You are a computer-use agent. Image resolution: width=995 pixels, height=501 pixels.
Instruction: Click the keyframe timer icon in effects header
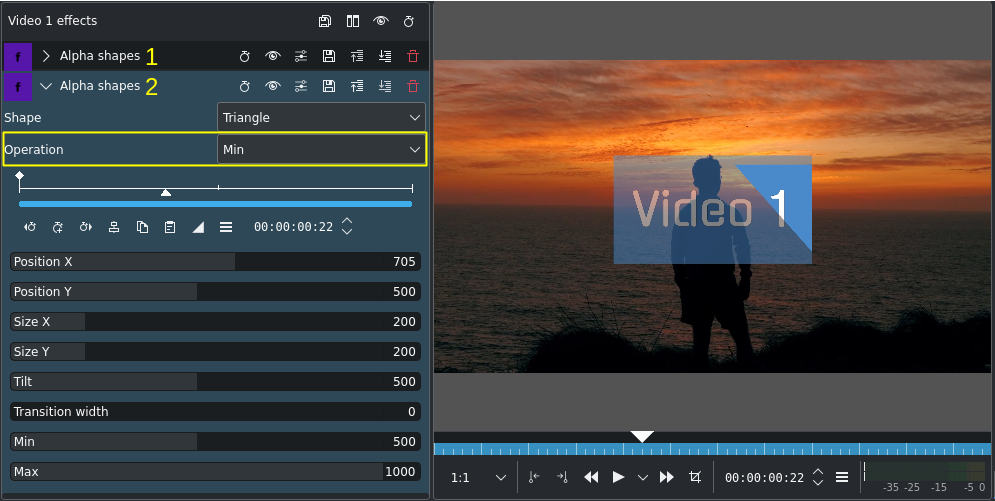[x=409, y=21]
